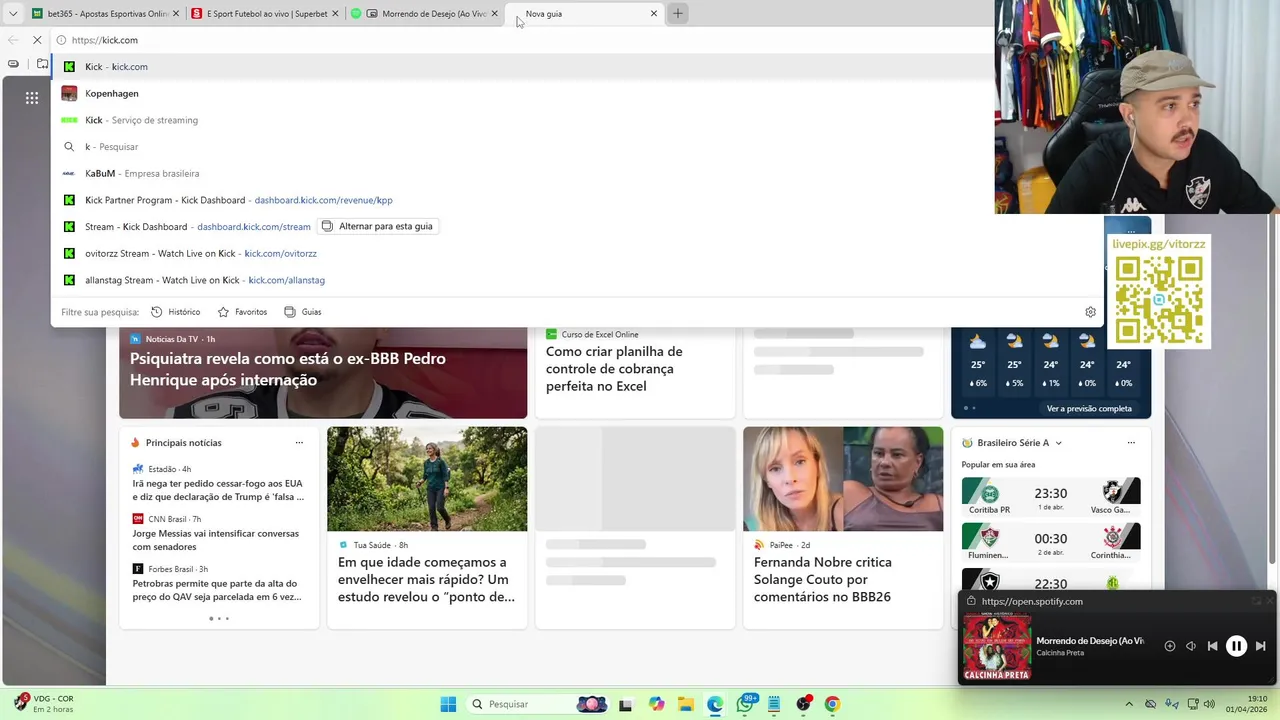The width and height of the screenshot is (1280, 720).
Task: Click the address bar showing kick.com
Action: (520, 40)
